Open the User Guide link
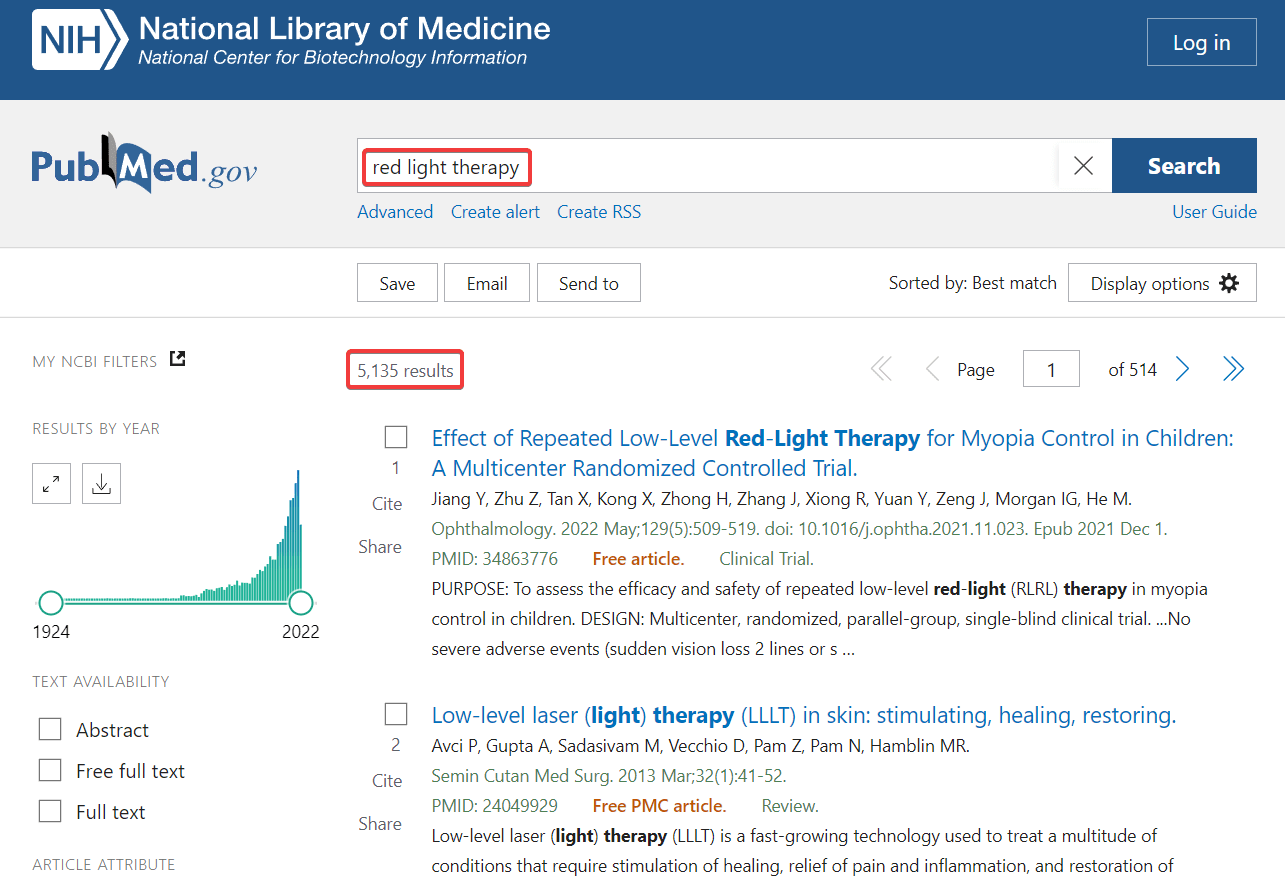This screenshot has width=1285, height=887. (1214, 212)
